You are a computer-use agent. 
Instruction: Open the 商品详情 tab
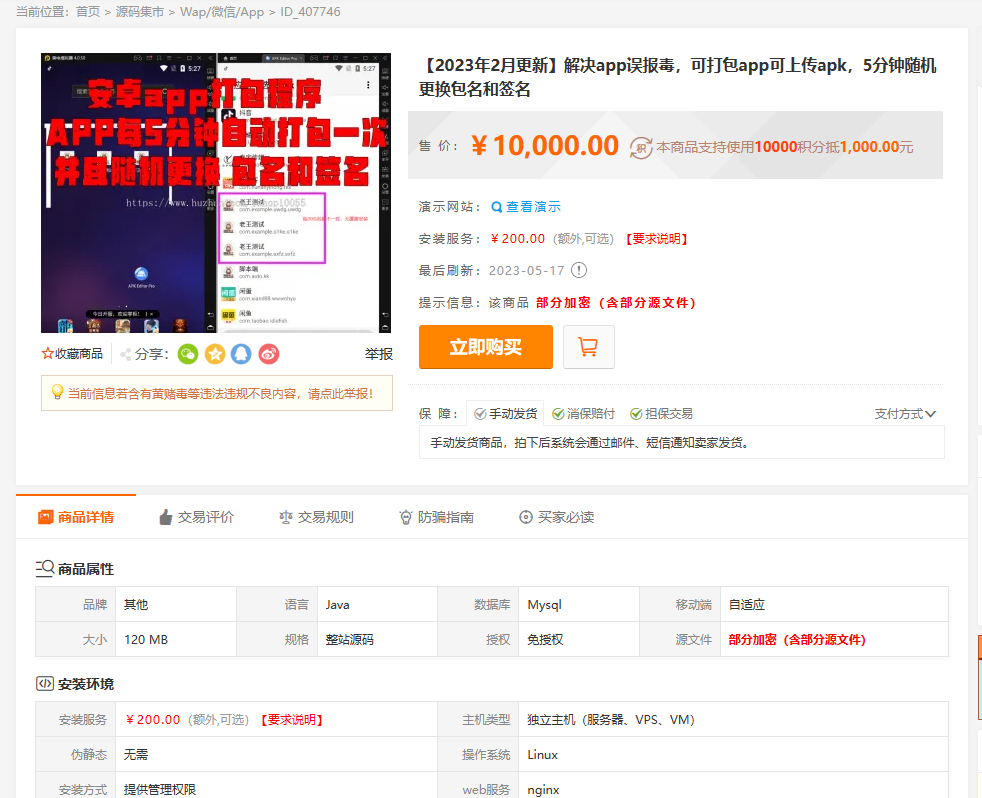pos(76,517)
